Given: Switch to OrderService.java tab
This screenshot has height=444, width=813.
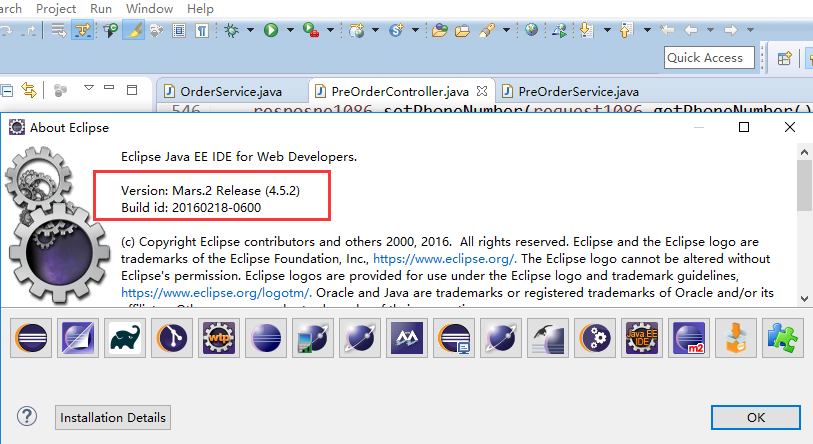Looking at the screenshot, I should pyautogui.click(x=231, y=92).
